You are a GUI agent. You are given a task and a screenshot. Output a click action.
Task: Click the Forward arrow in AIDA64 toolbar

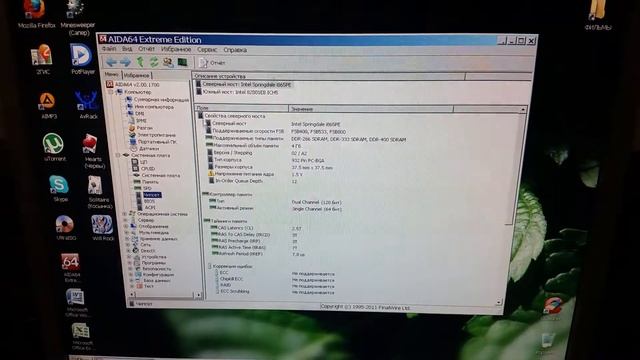click(125, 62)
